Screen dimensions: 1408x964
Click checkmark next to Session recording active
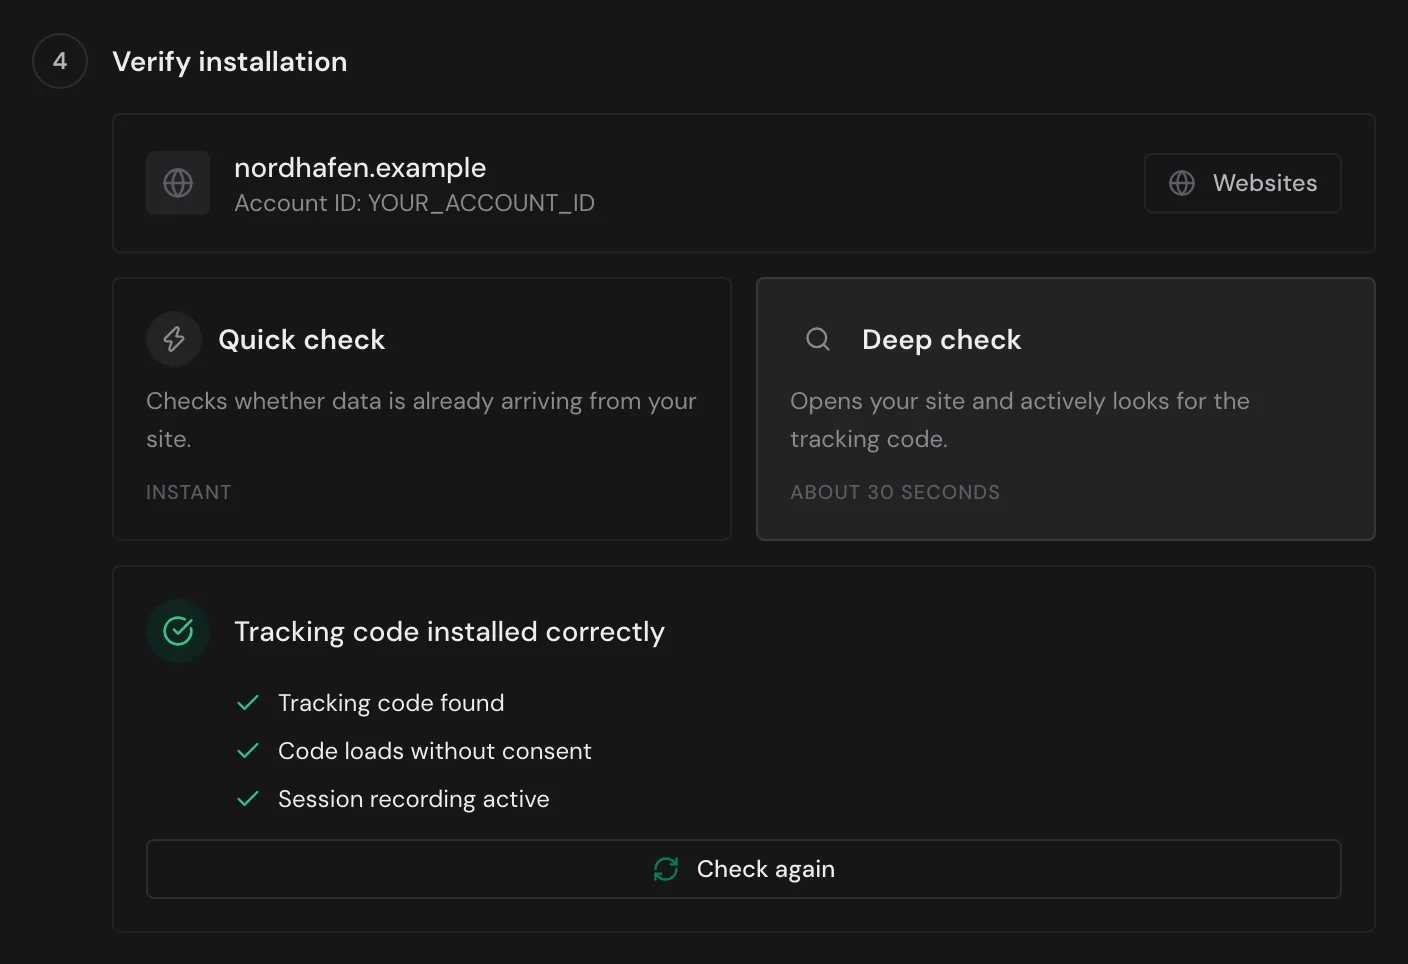pyautogui.click(x=248, y=799)
